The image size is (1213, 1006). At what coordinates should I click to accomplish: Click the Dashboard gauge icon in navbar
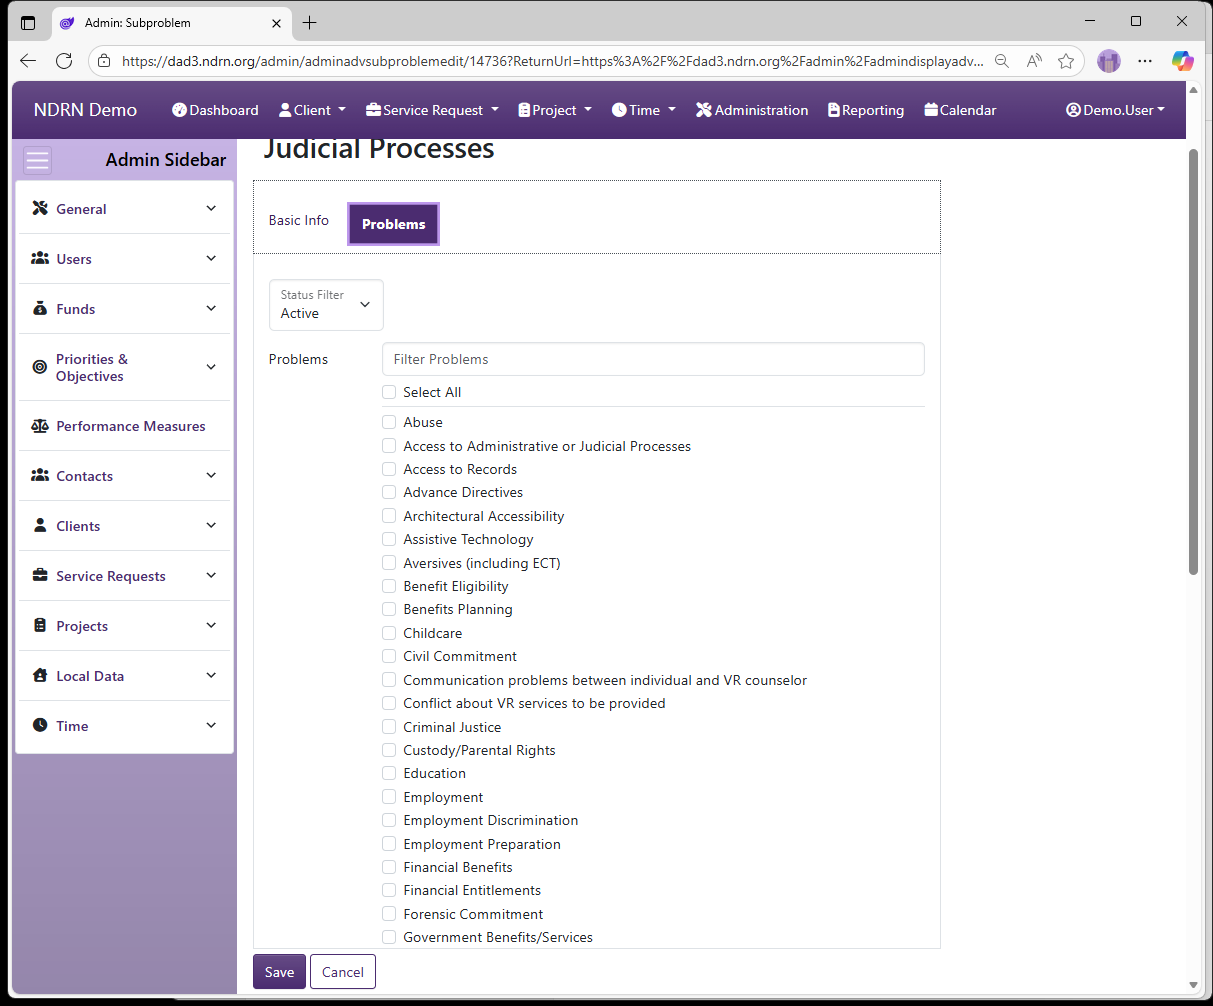point(180,110)
